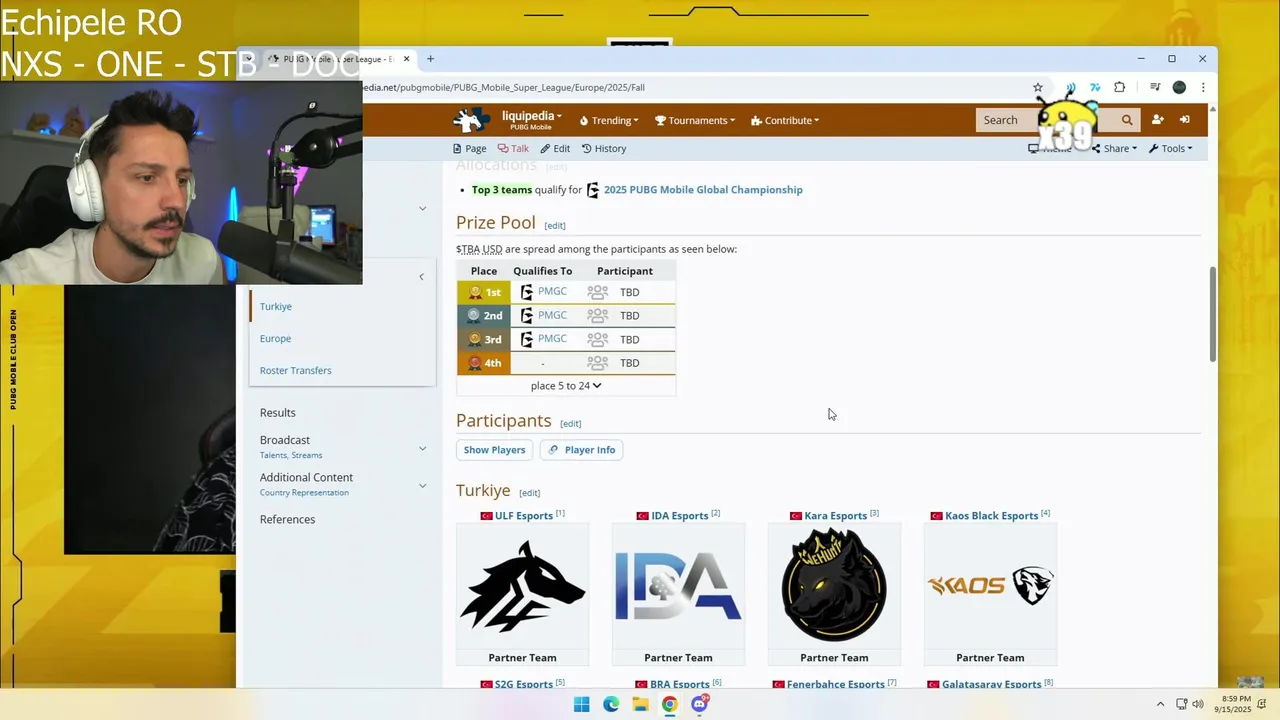Open the Tournaments dropdown menu
Image resolution: width=1280 pixels, height=720 pixels.
coord(695,120)
